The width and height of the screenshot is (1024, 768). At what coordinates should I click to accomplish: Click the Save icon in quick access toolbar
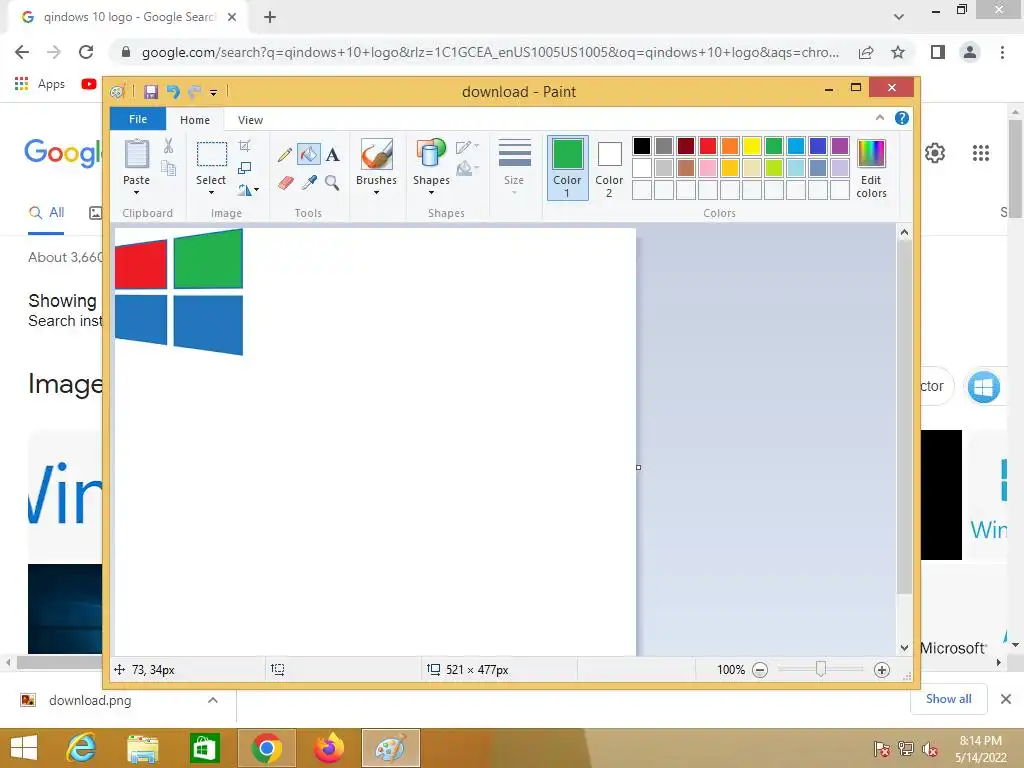tap(151, 92)
